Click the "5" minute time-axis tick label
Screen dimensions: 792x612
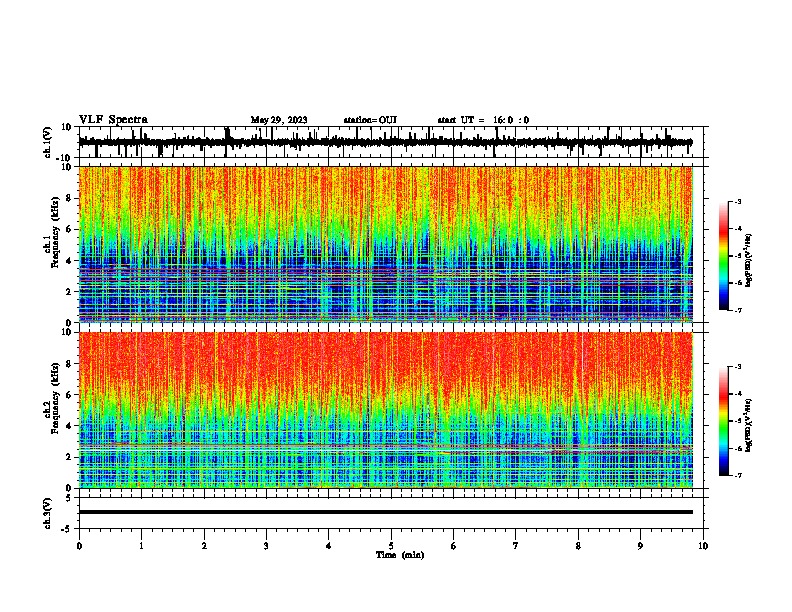point(391,546)
